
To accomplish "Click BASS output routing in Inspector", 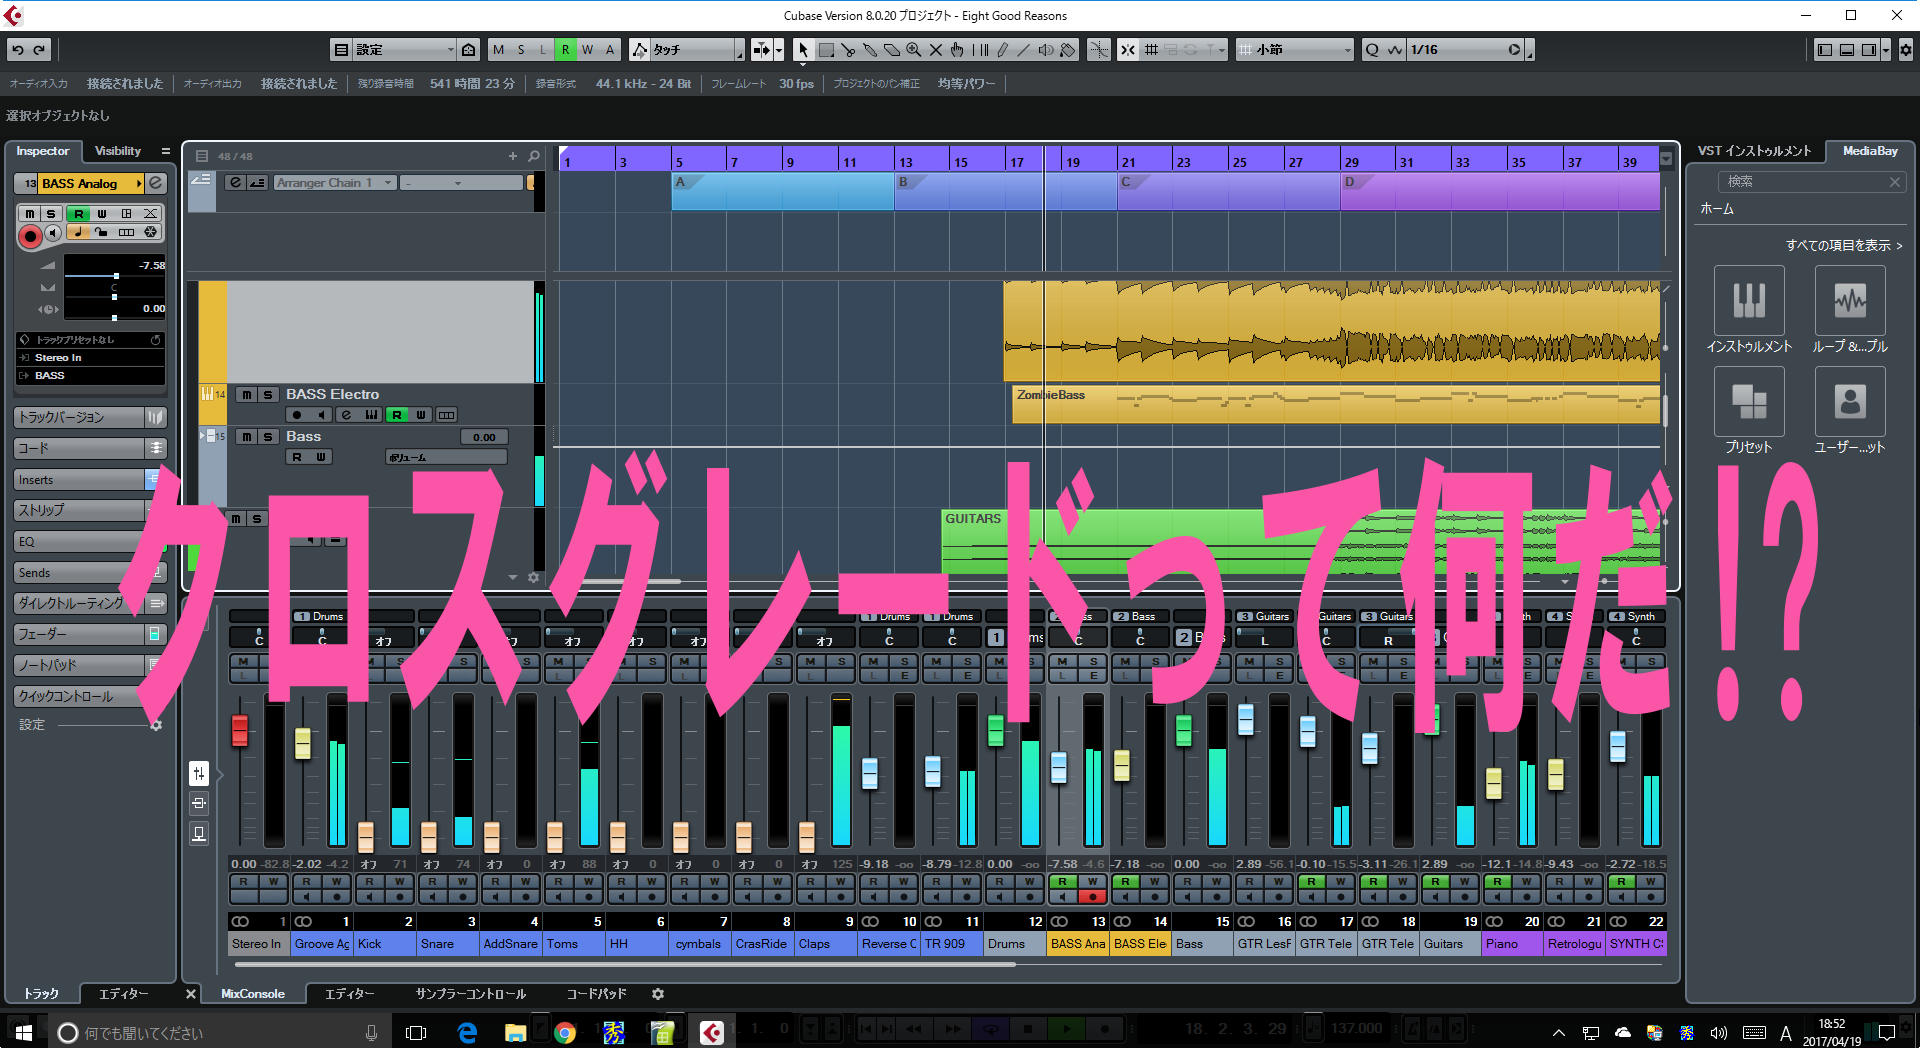I will click(x=90, y=375).
